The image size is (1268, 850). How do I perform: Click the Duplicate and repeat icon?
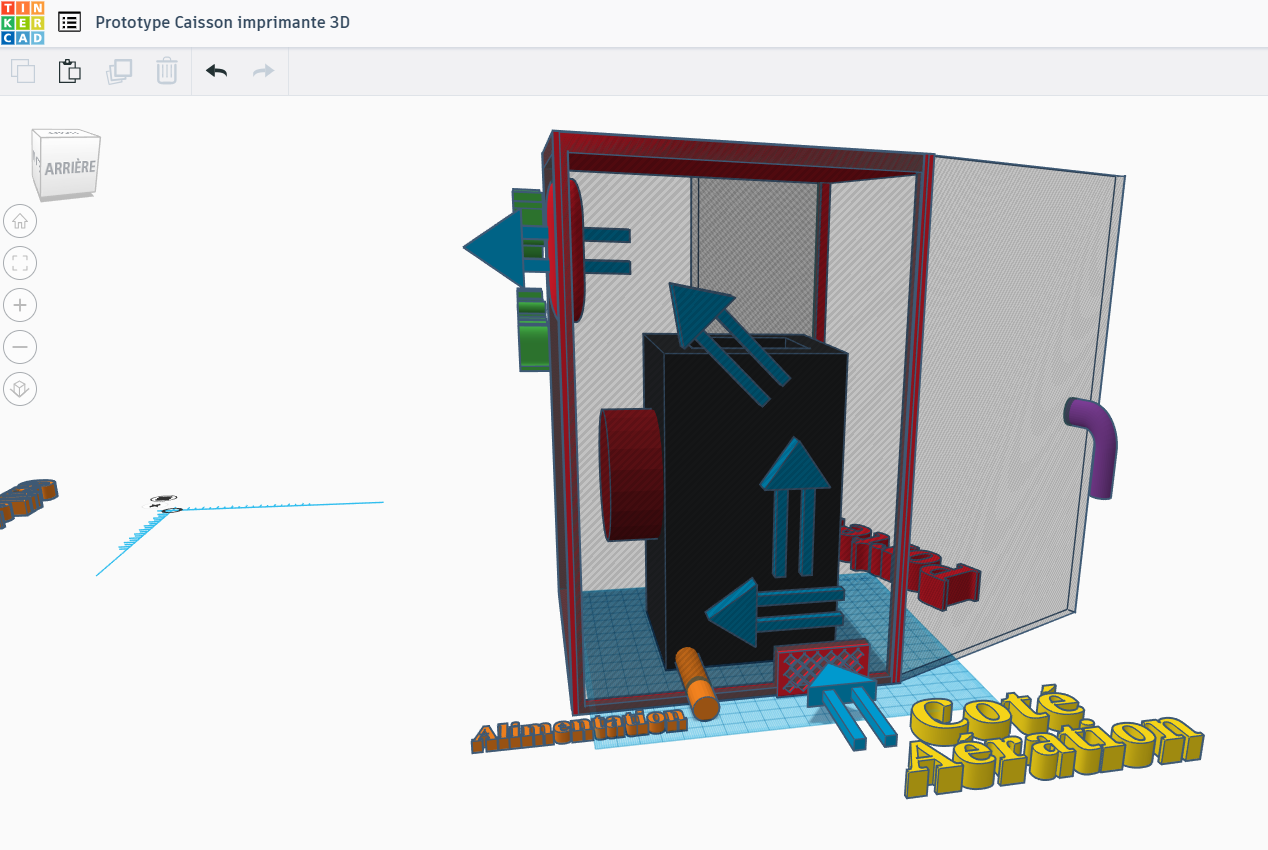point(119,71)
